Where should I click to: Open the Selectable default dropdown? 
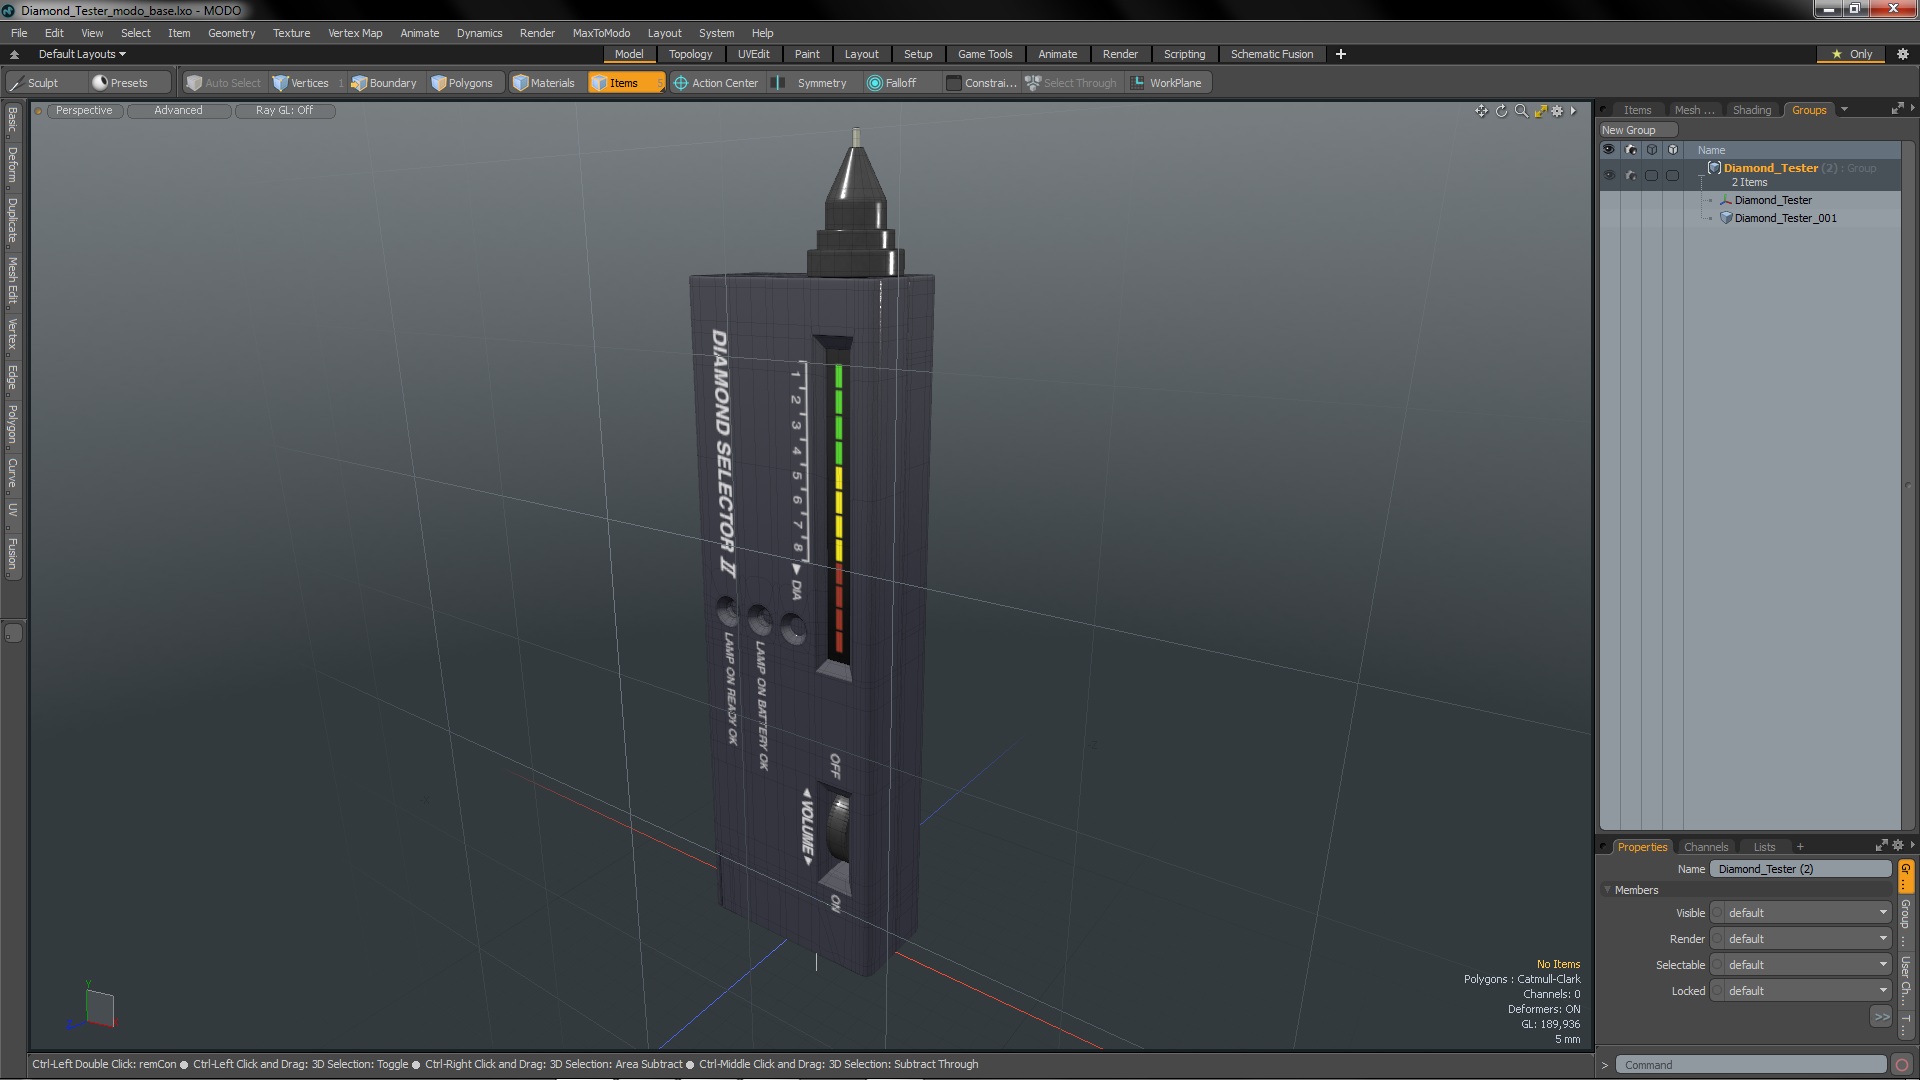click(1800, 965)
